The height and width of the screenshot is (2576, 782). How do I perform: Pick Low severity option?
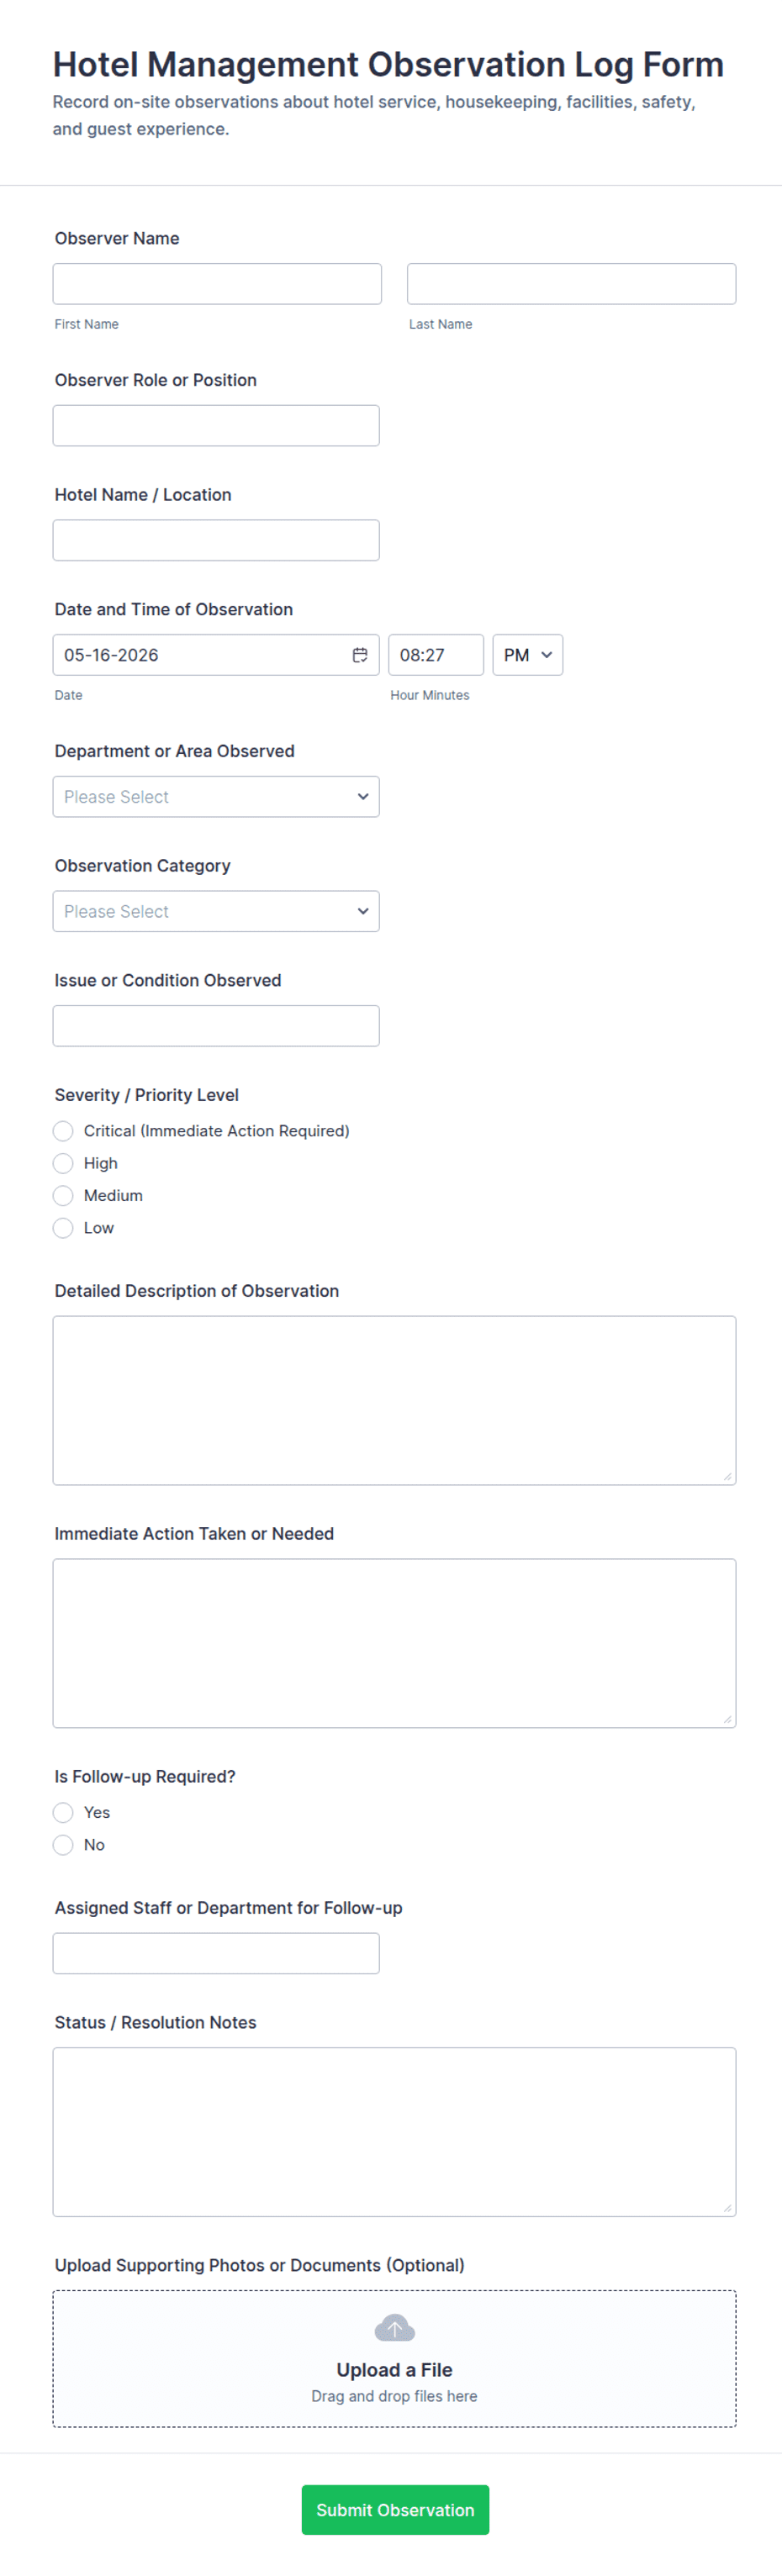tap(63, 1228)
